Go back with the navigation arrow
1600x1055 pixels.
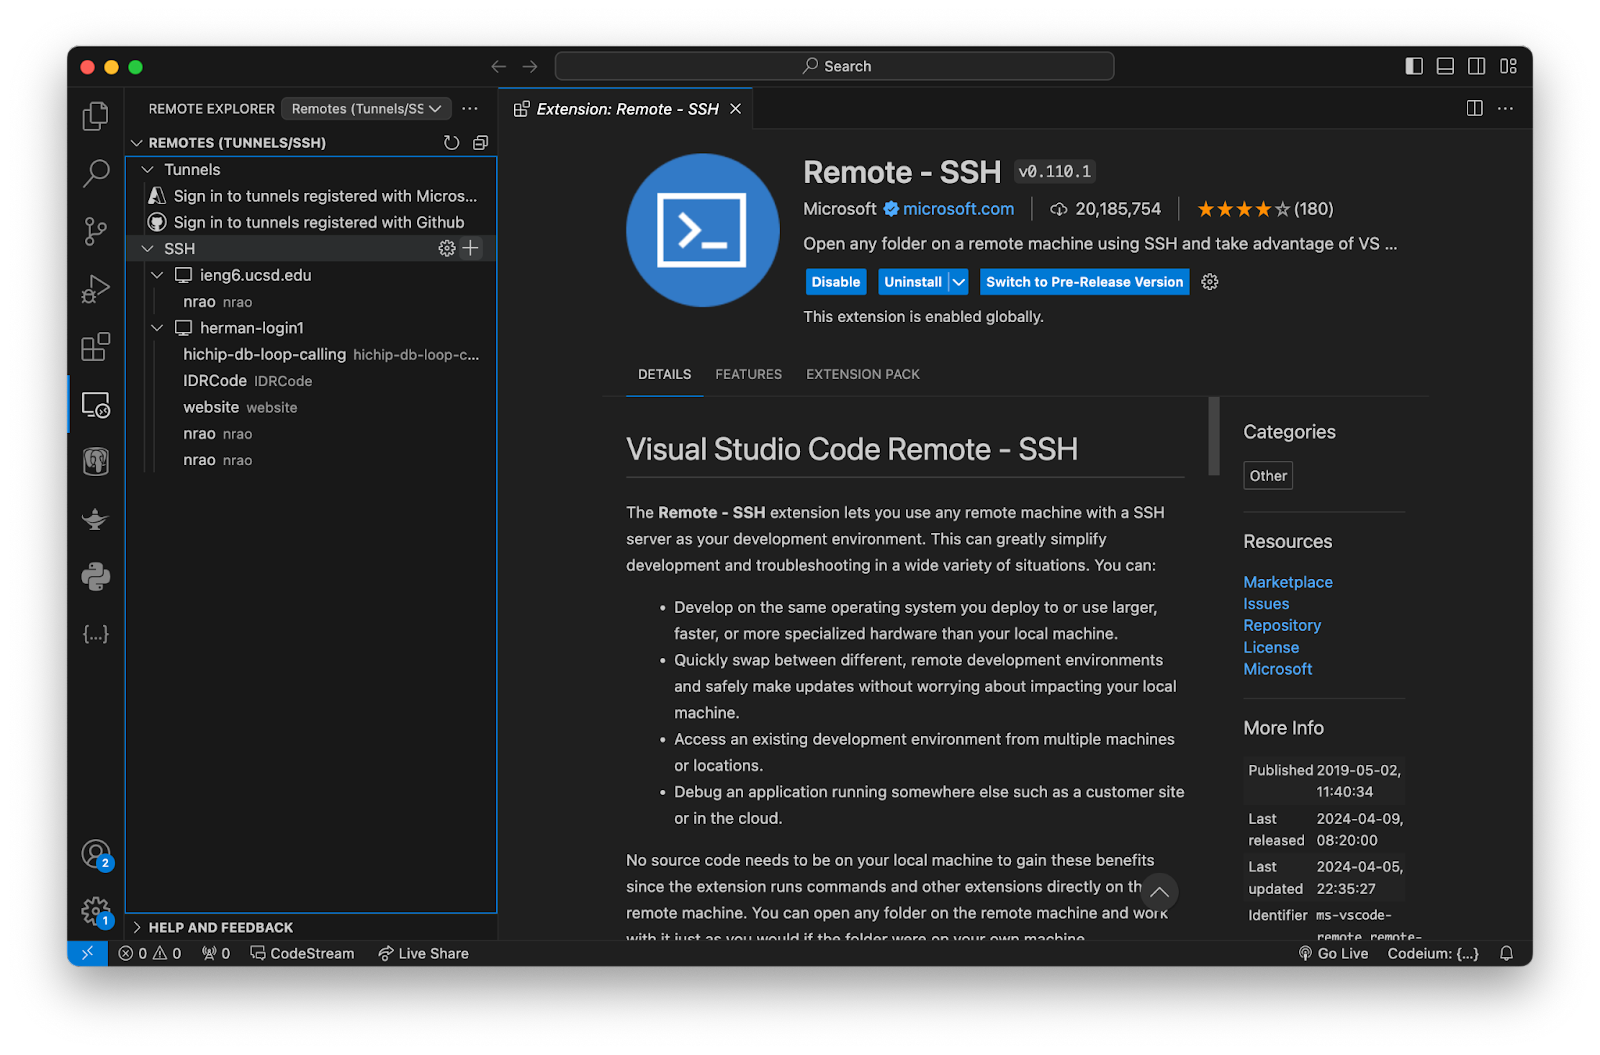(498, 66)
